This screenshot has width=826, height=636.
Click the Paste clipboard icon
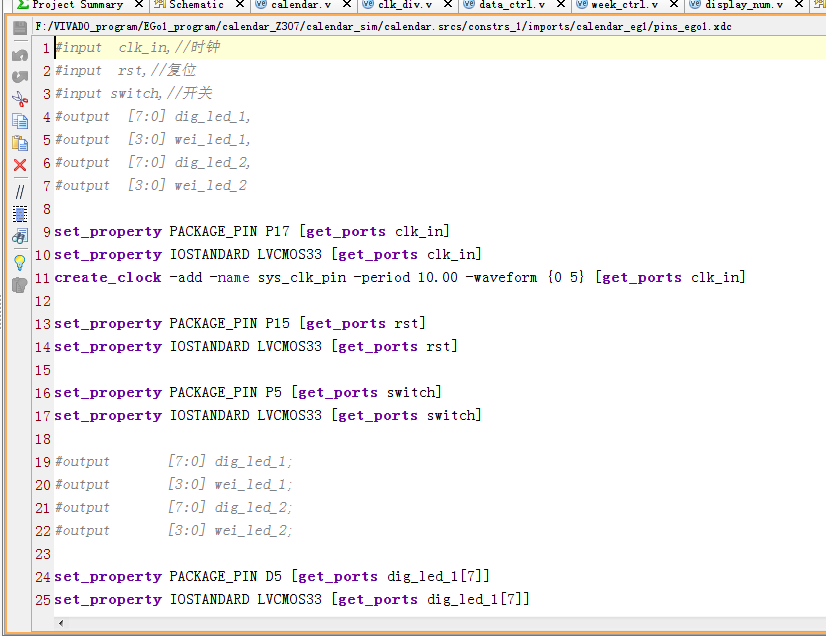click(x=19, y=143)
